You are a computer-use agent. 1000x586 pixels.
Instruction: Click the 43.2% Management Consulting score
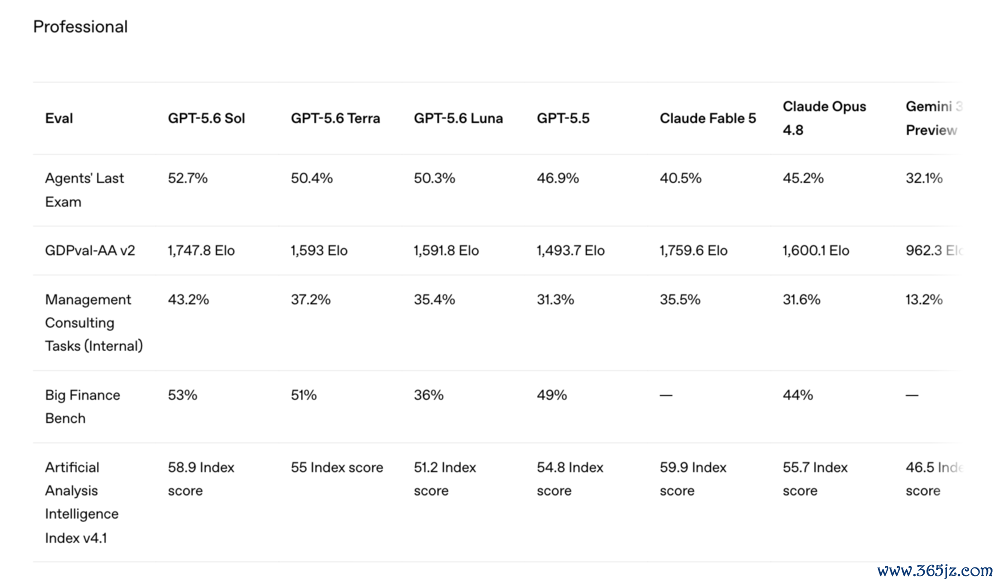(188, 300)
